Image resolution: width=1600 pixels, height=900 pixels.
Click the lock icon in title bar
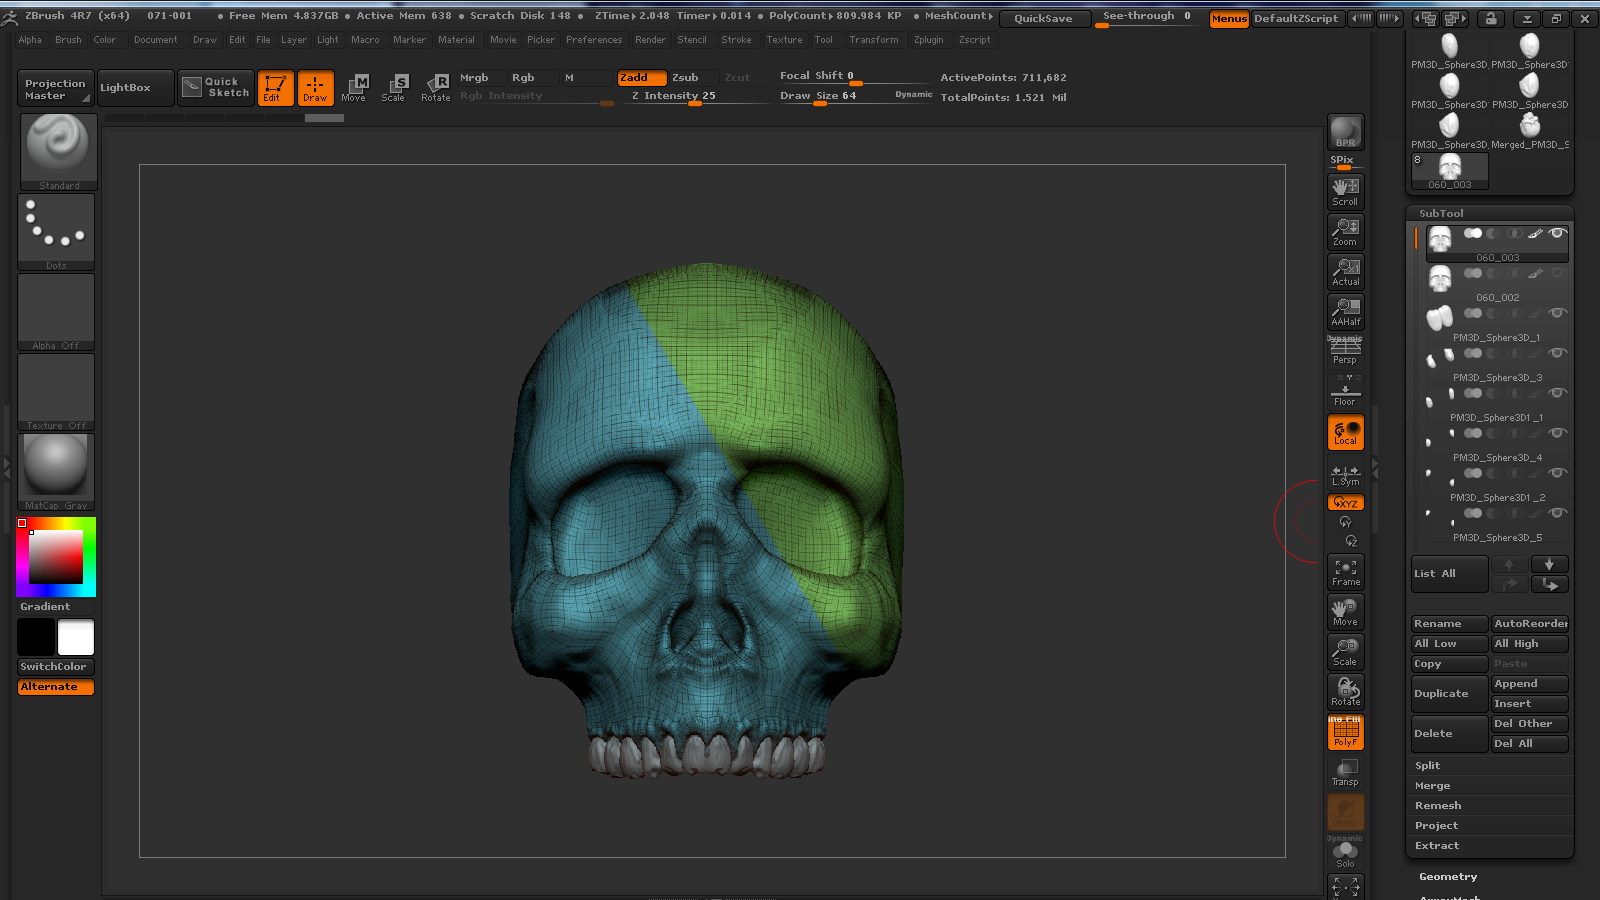[1491, 19]
